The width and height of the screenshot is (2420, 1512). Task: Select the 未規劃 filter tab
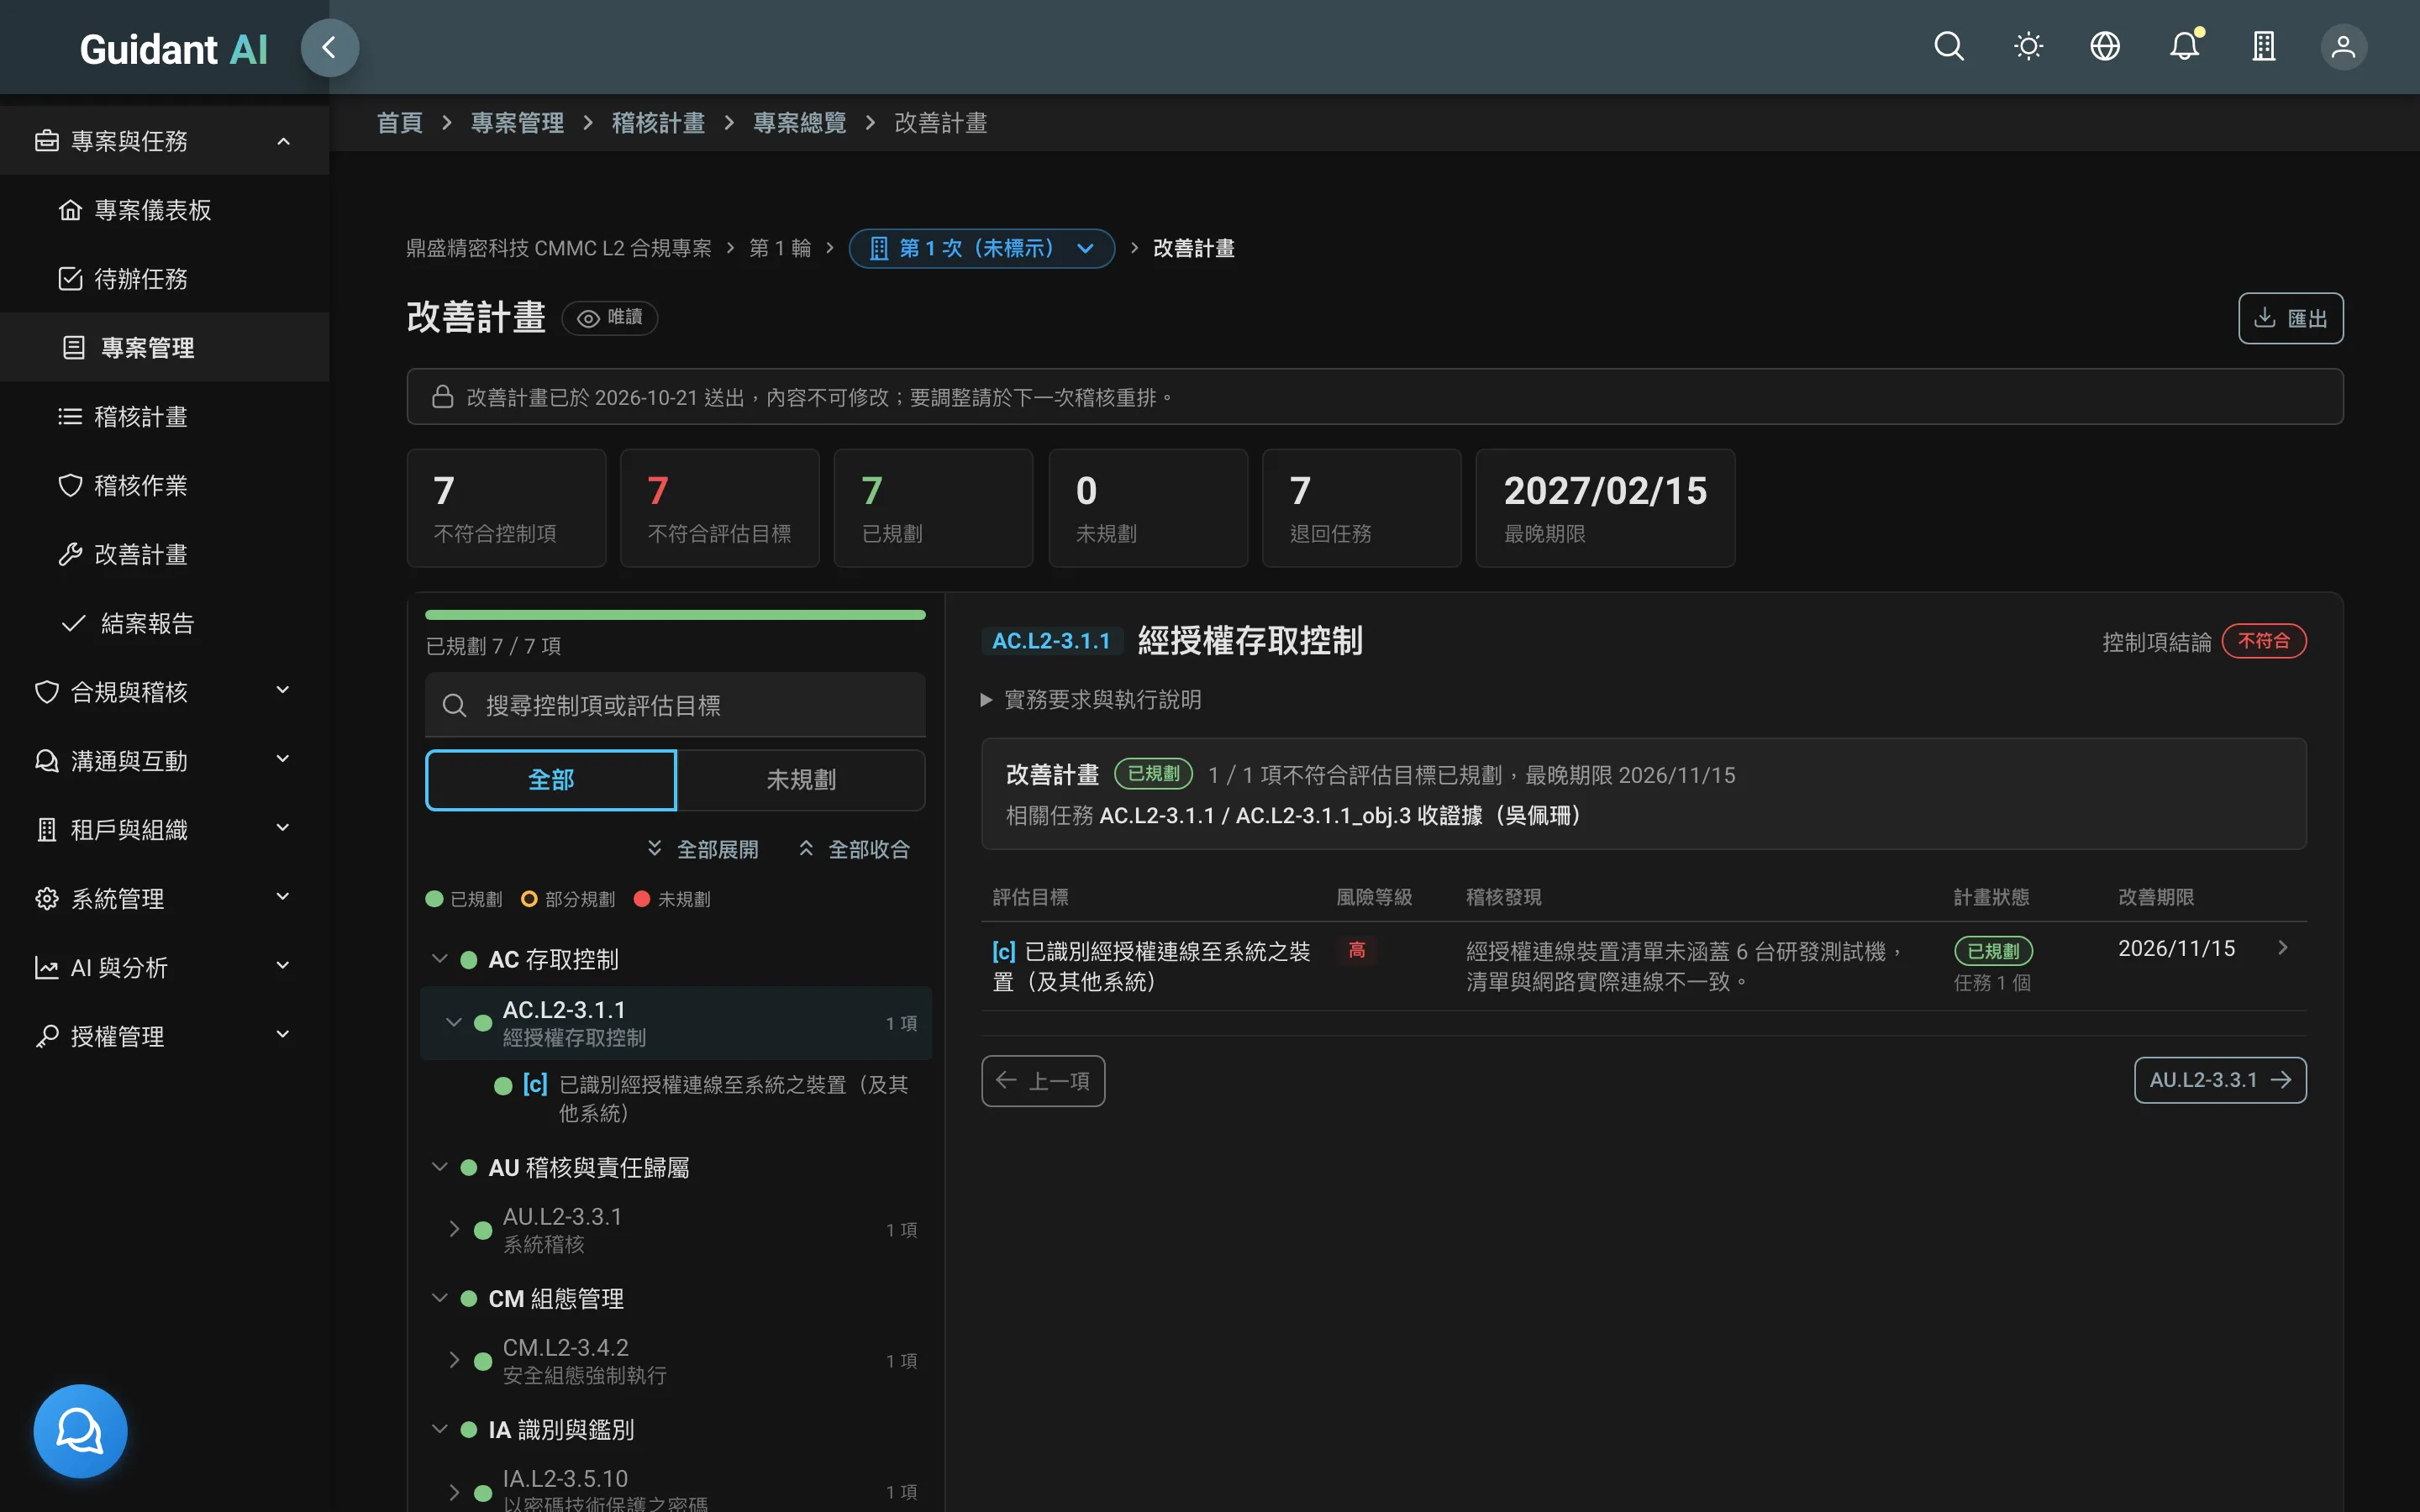801,779
